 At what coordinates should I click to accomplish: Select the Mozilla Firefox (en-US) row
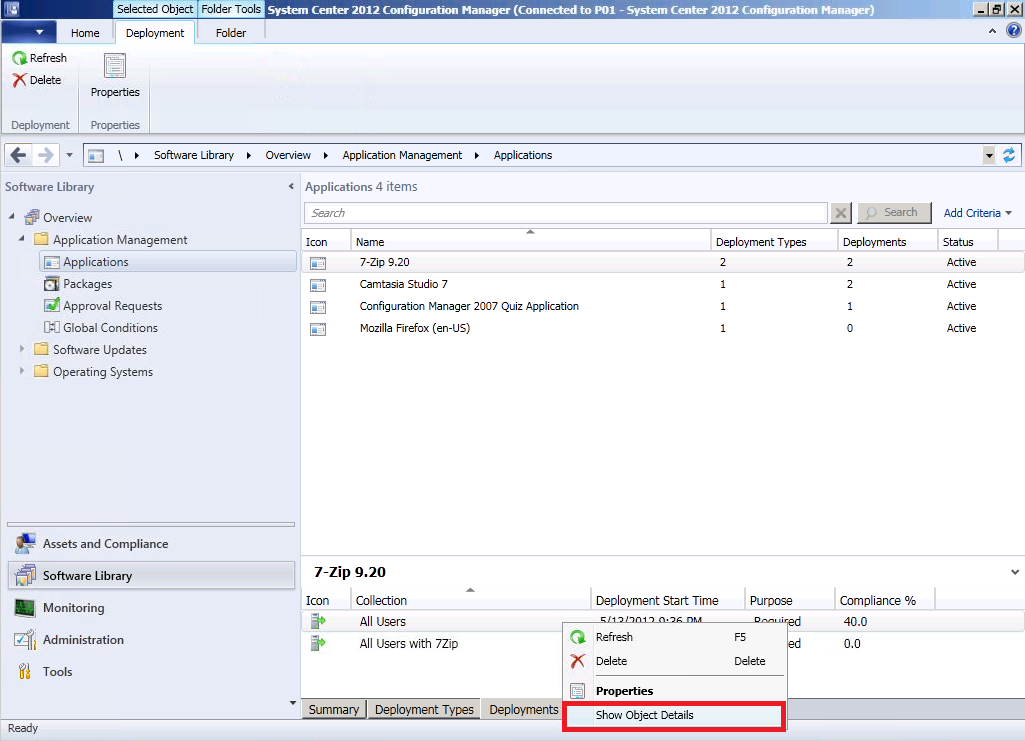(662, 328)
